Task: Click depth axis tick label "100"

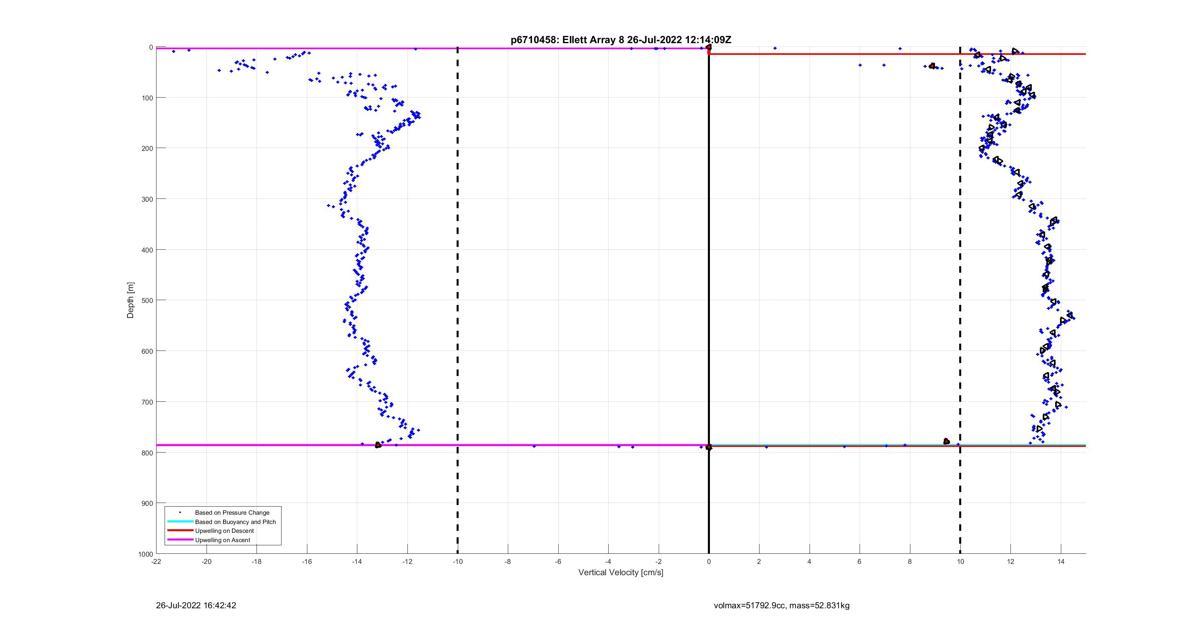Action: [x=146, y=98]
